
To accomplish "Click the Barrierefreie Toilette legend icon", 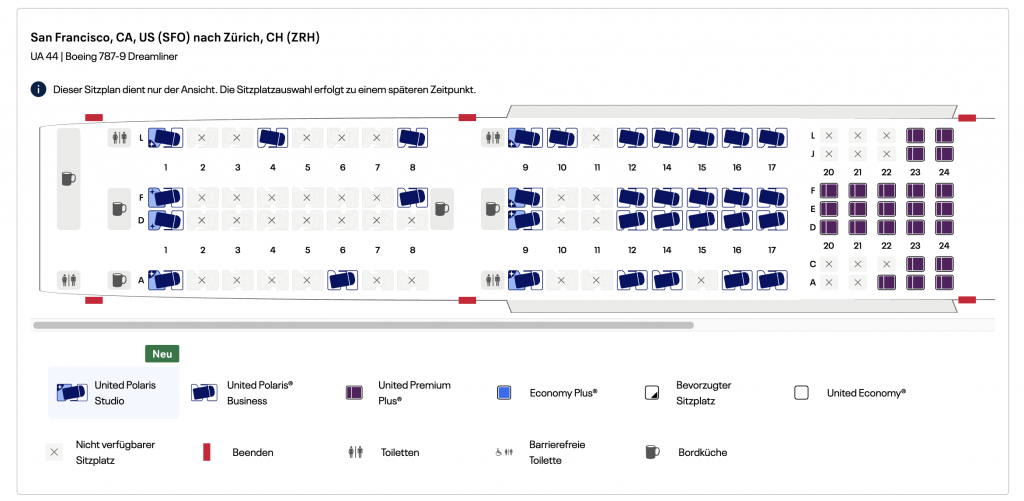I will (504, 453).
